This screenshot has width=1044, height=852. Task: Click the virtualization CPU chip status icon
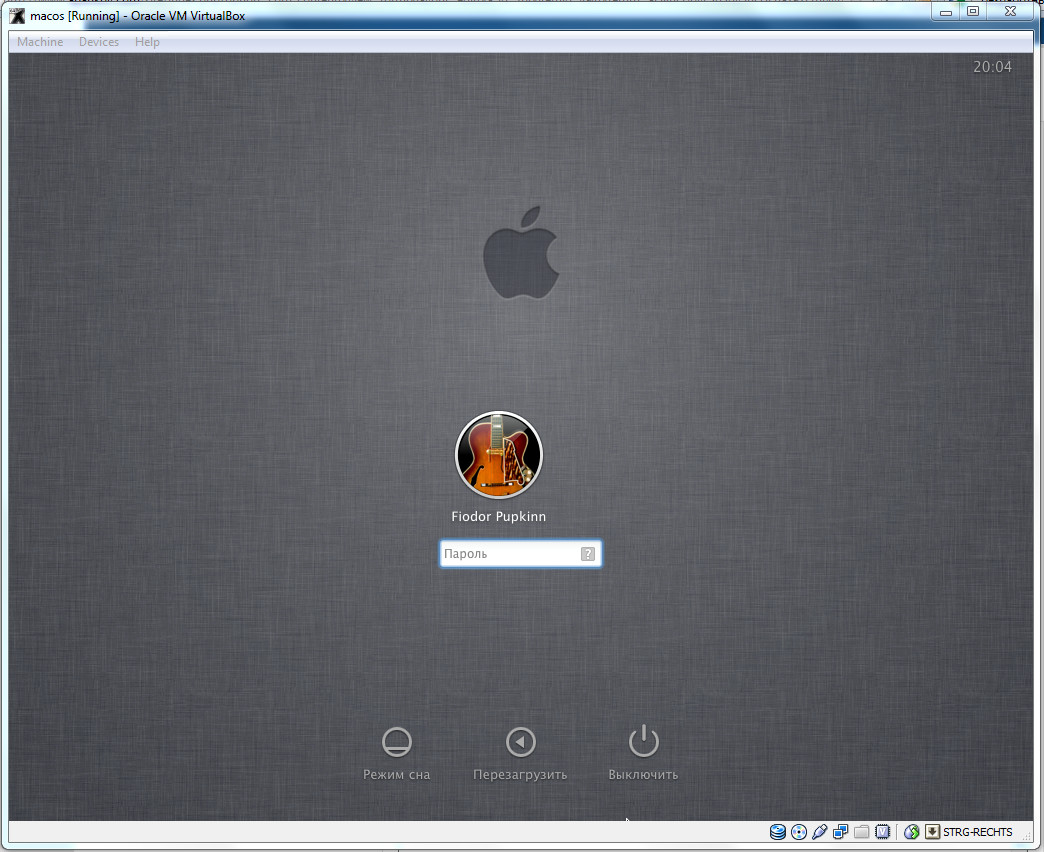(882, 832)
